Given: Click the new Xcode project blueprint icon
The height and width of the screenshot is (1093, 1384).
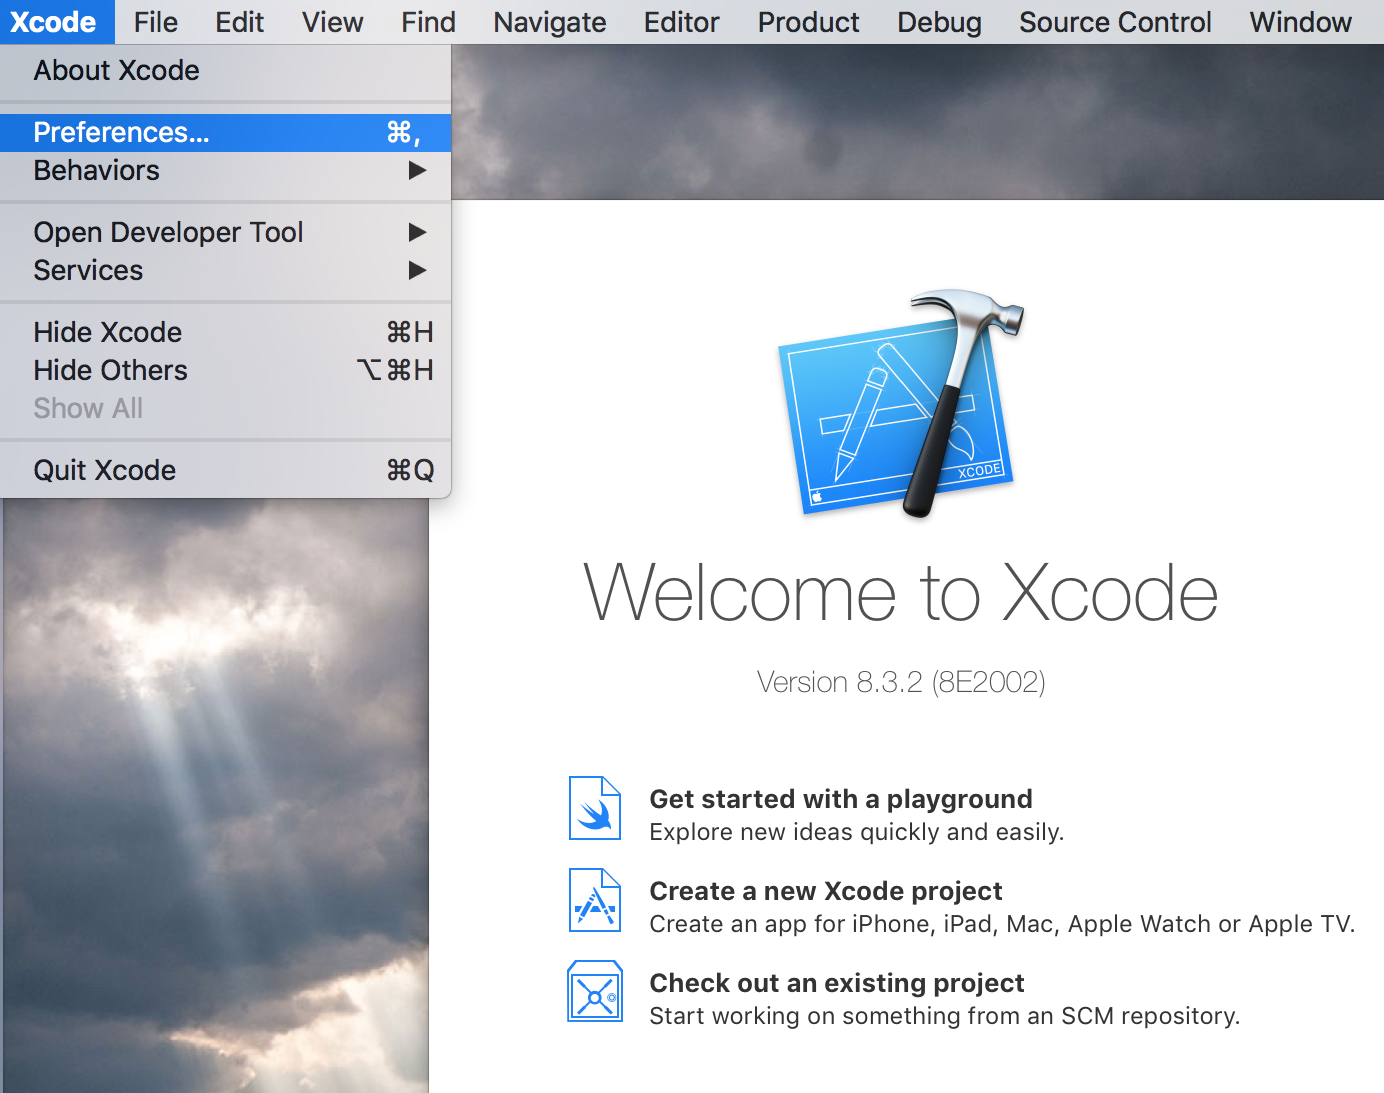Looking at the screenshot, I should (594, 900).
